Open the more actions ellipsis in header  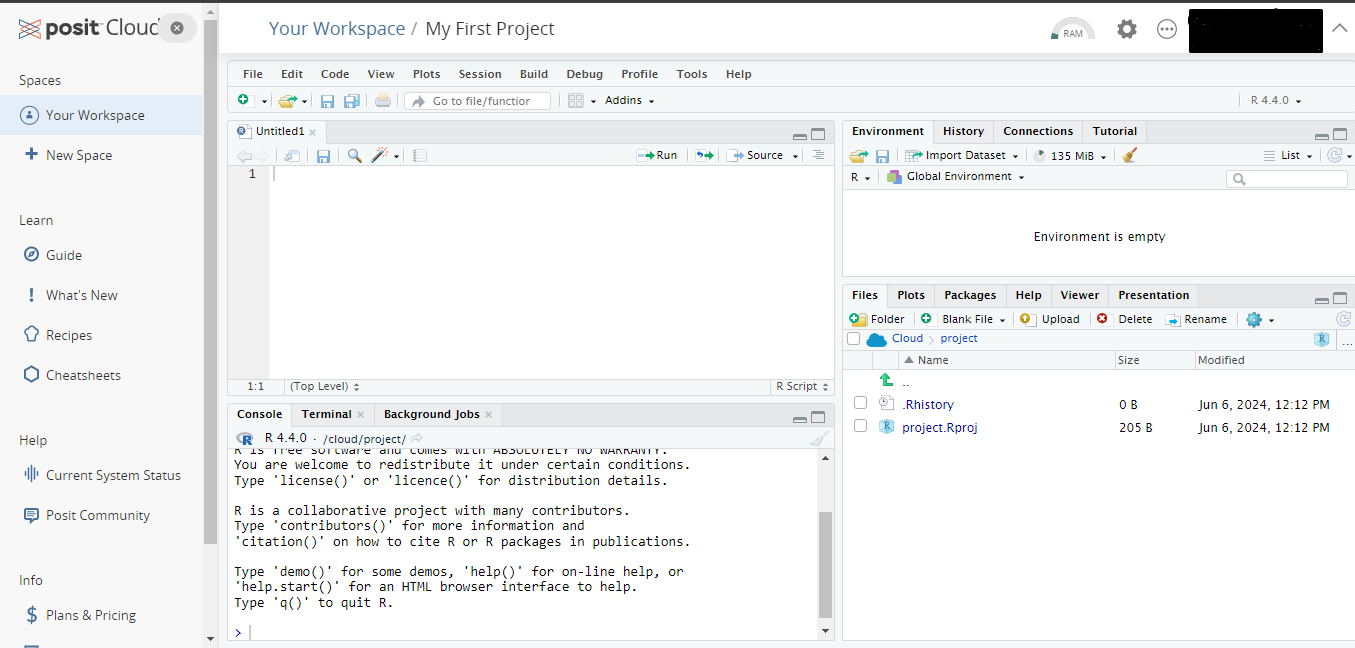(1167, 29)
